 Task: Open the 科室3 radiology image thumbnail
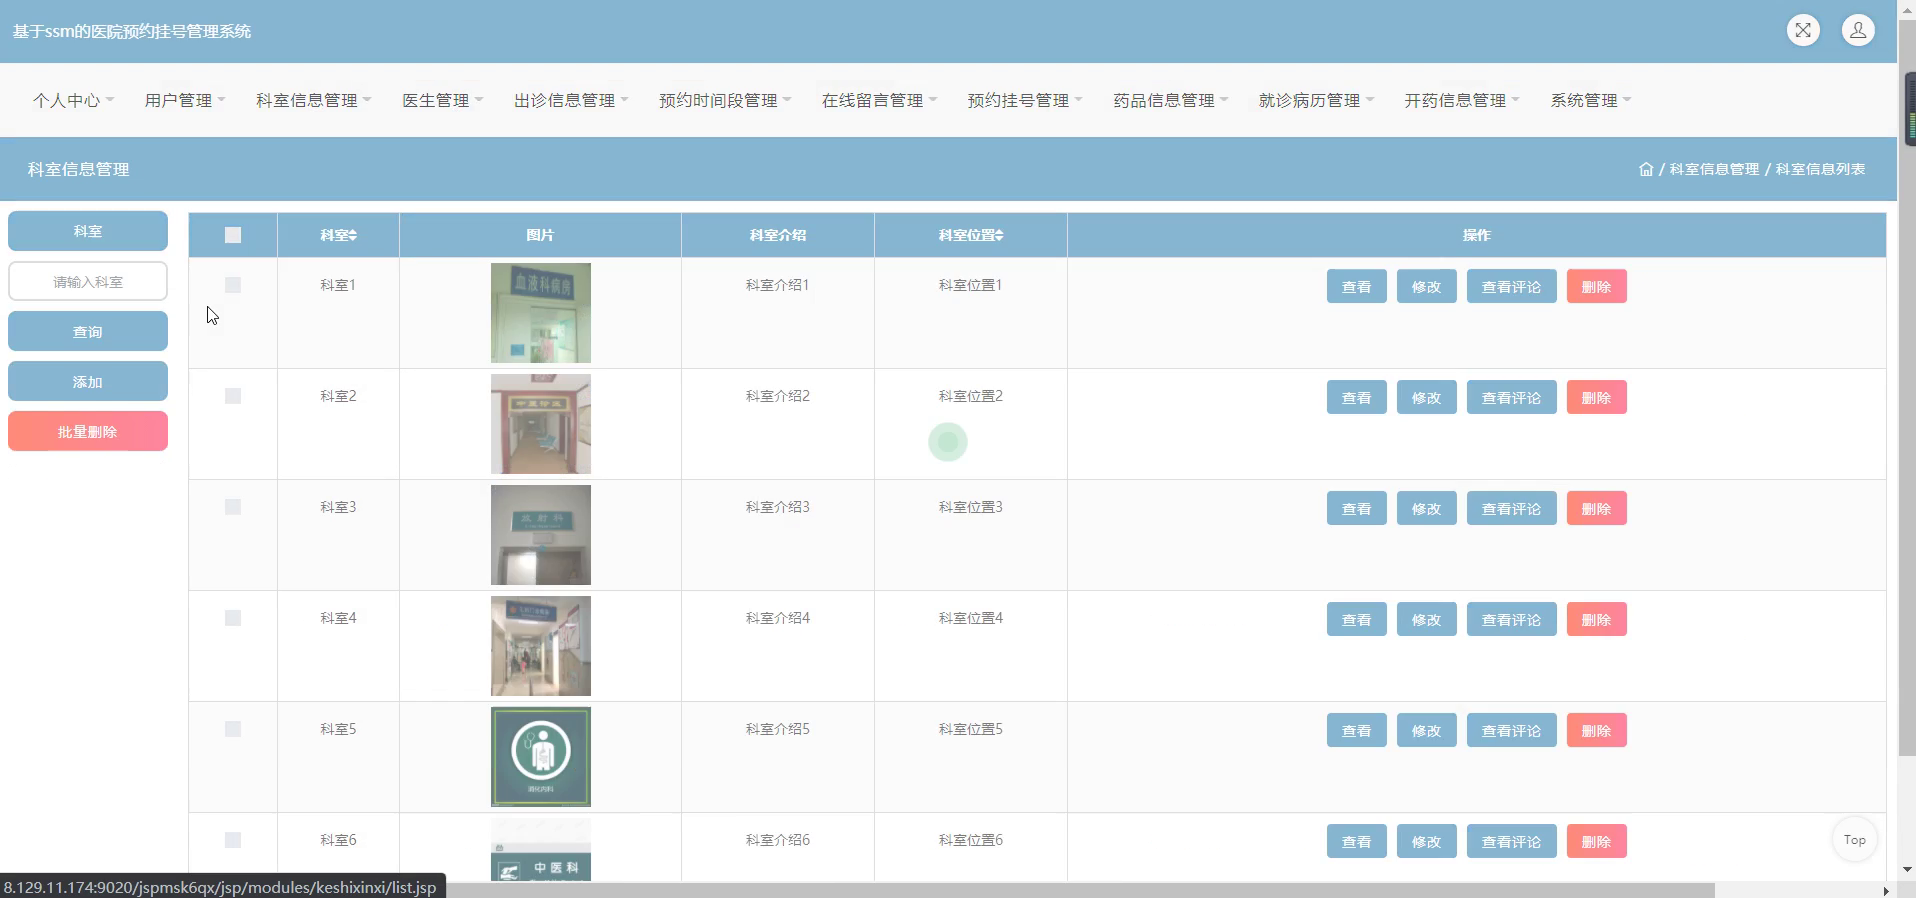540,535
